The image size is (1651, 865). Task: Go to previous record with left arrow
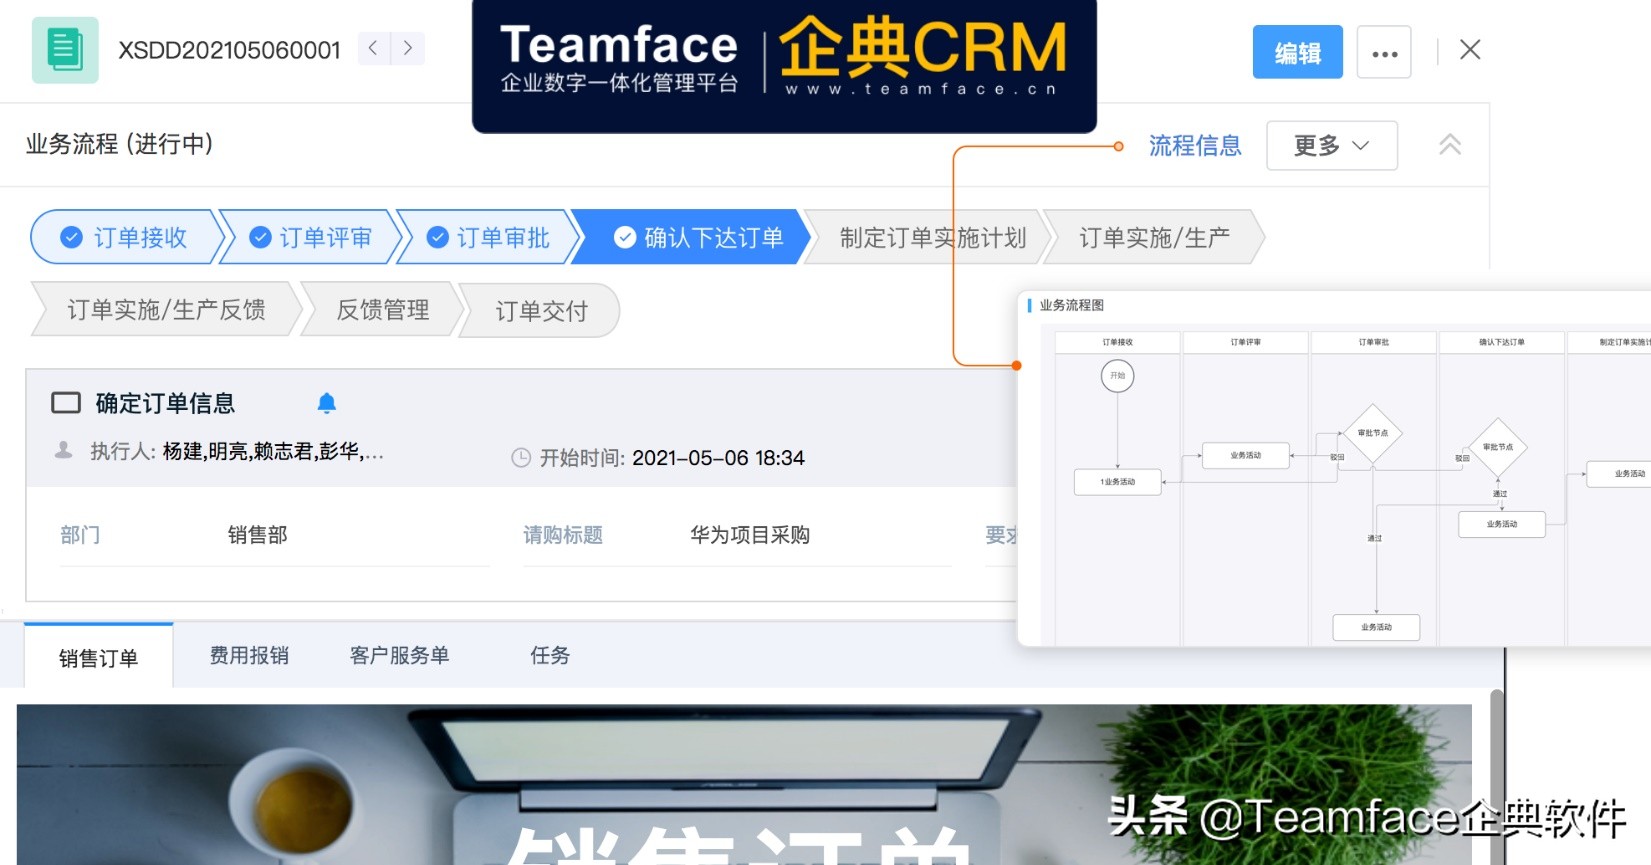click(373, 48)
